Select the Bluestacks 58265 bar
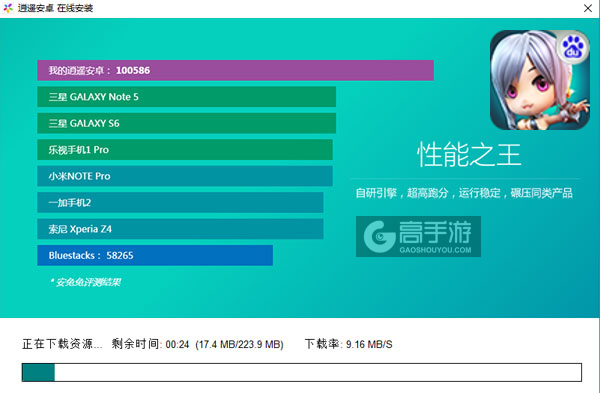Screen dimensions: 600x393 click(155, 255)
